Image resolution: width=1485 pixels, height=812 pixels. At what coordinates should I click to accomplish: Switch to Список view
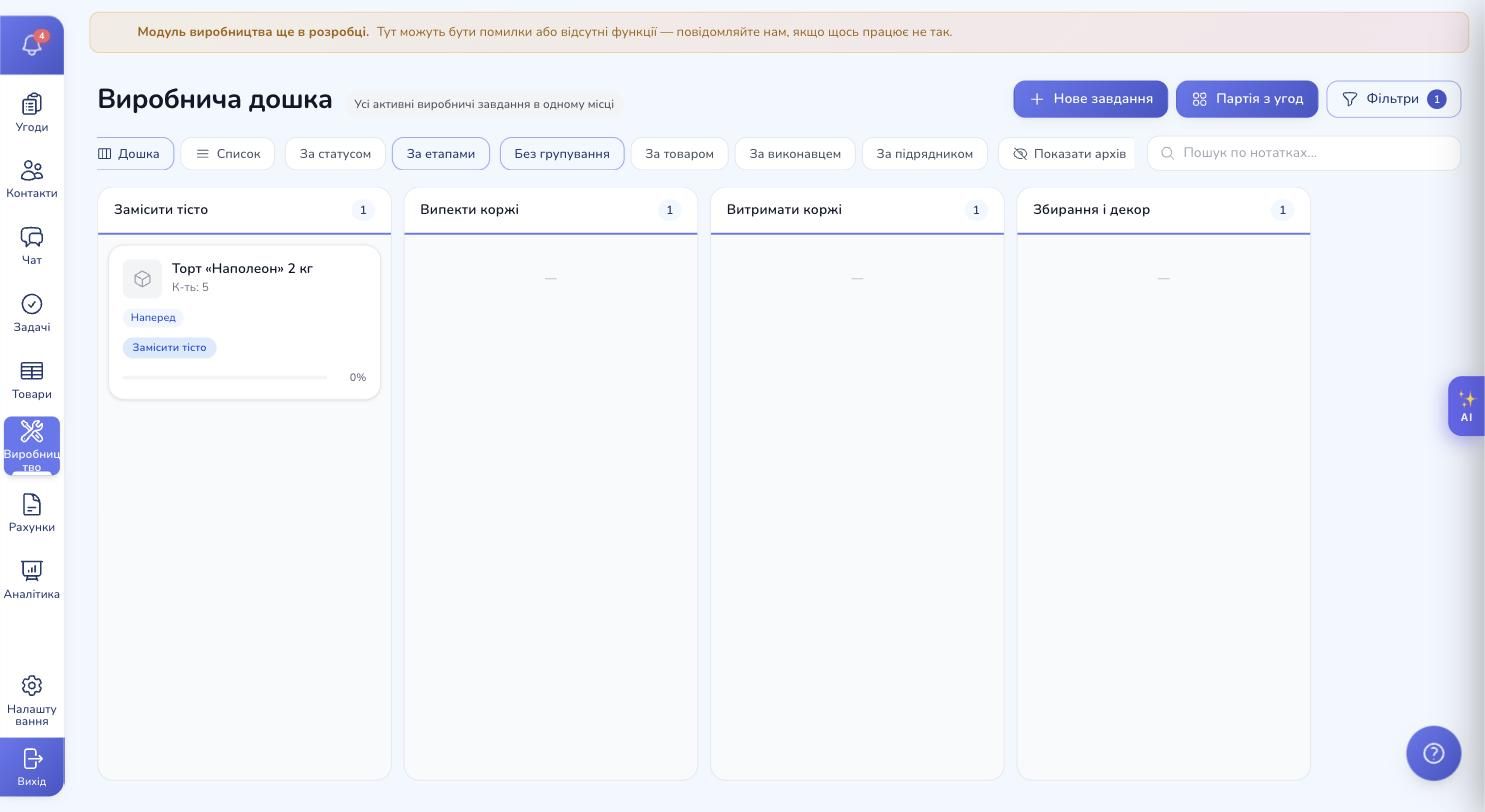(x=228, y=154)
